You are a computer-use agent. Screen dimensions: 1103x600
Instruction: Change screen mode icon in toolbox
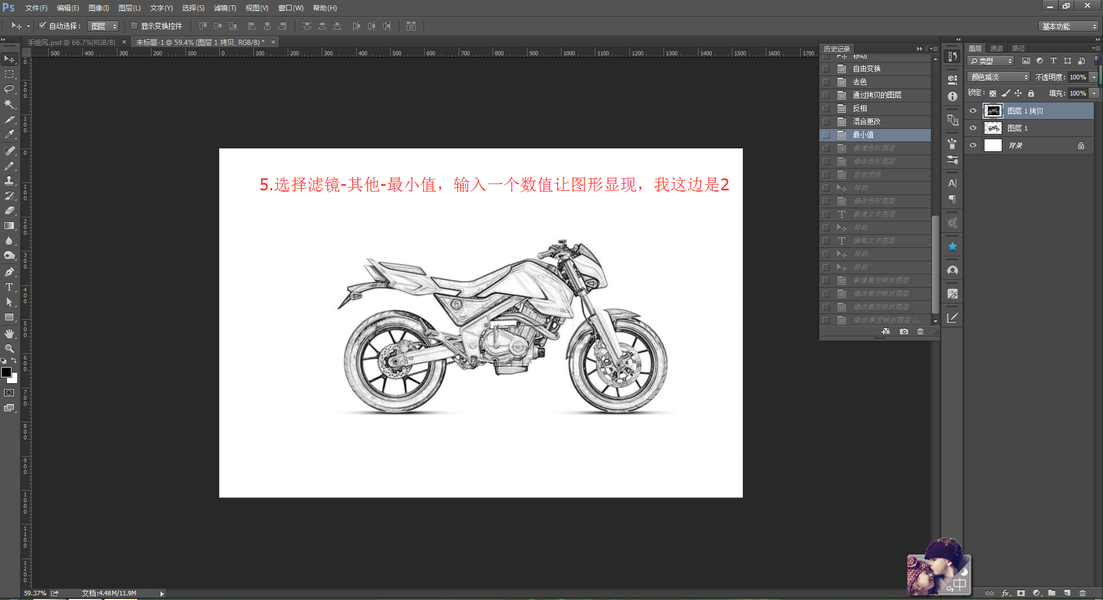pos(9,407)
